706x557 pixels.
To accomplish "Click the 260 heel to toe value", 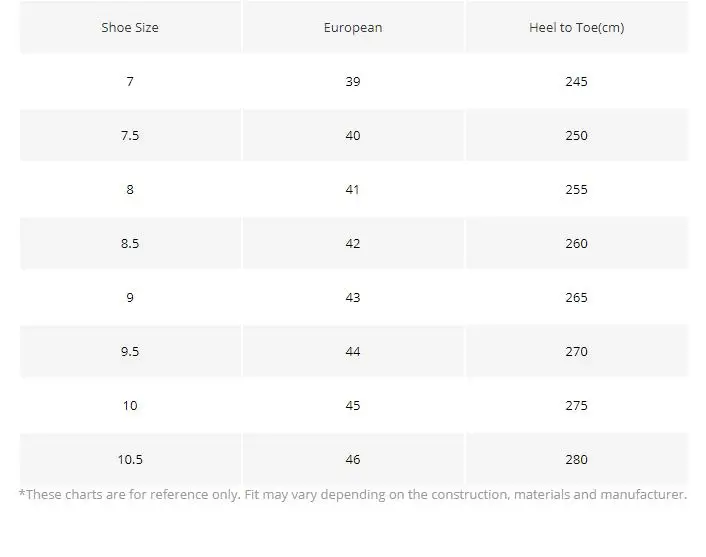I will pyautogui.click(x=577, y=244).
